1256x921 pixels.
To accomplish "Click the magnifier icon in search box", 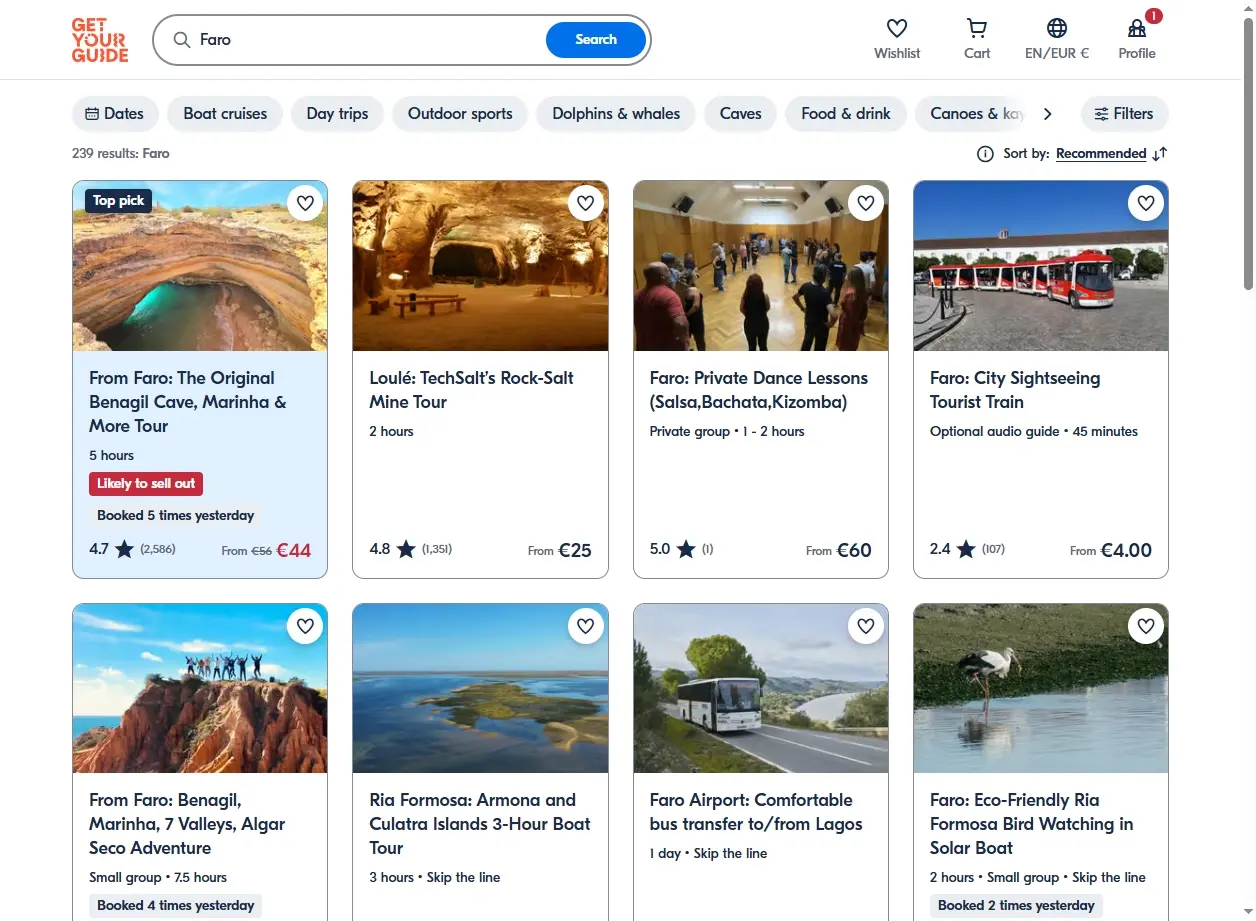I will 182,40.
